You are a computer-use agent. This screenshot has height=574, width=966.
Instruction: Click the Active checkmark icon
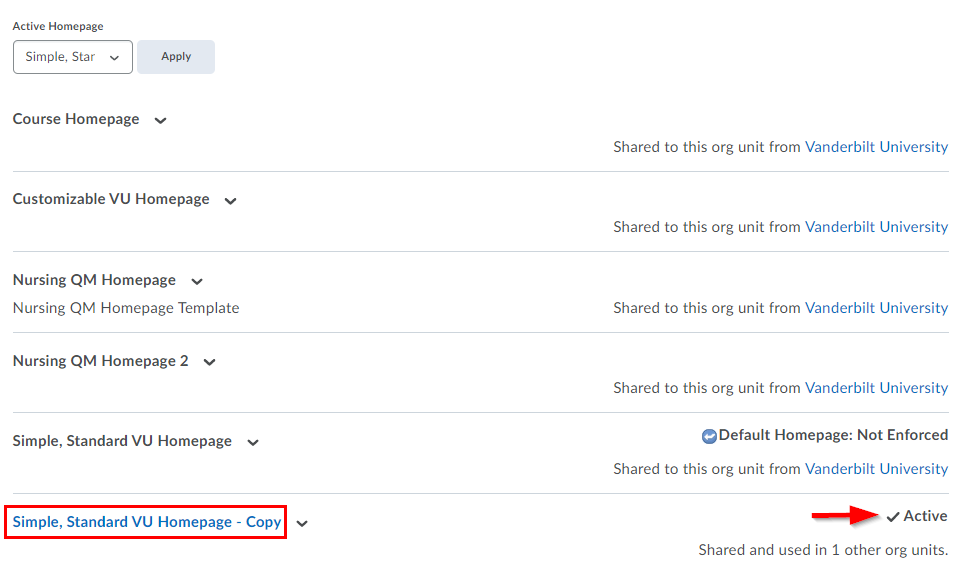coord(893,517)
